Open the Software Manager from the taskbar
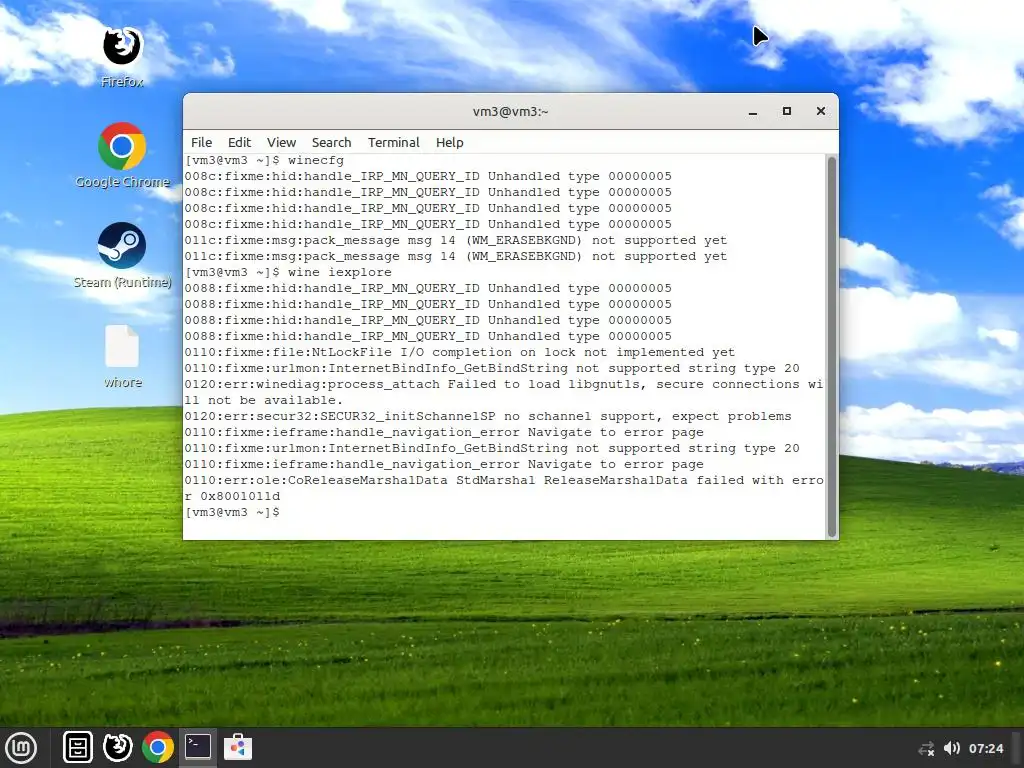Image resolution: width=1024 pixels, height=768 pixels. (238, 747)
